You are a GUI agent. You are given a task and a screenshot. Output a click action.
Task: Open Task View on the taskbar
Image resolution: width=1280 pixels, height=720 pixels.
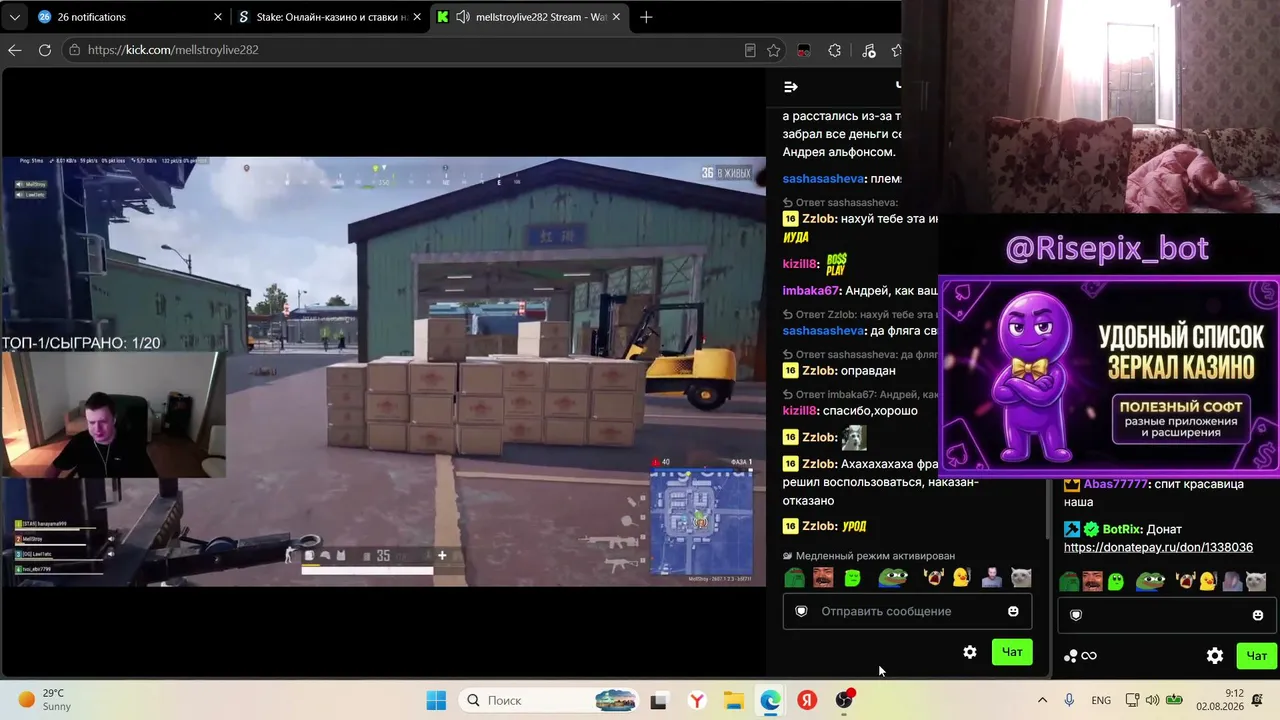[658, 700]
